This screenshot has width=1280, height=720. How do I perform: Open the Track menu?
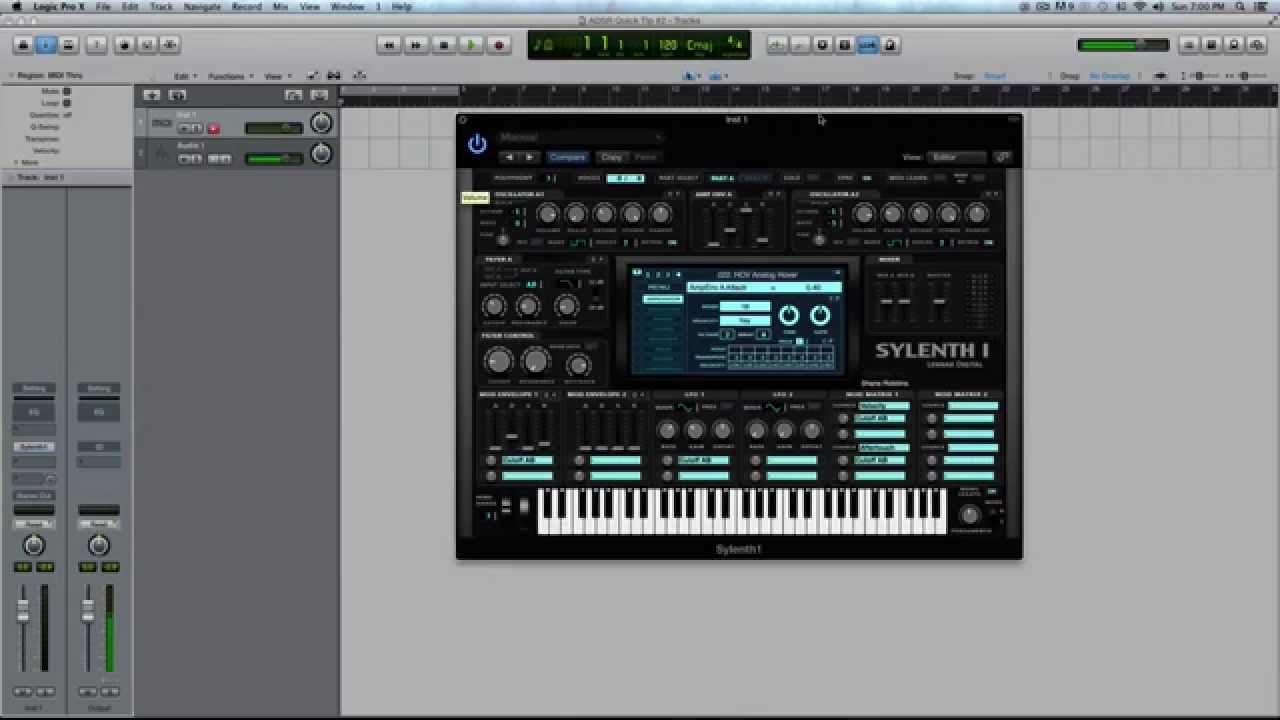click(161, 6)
